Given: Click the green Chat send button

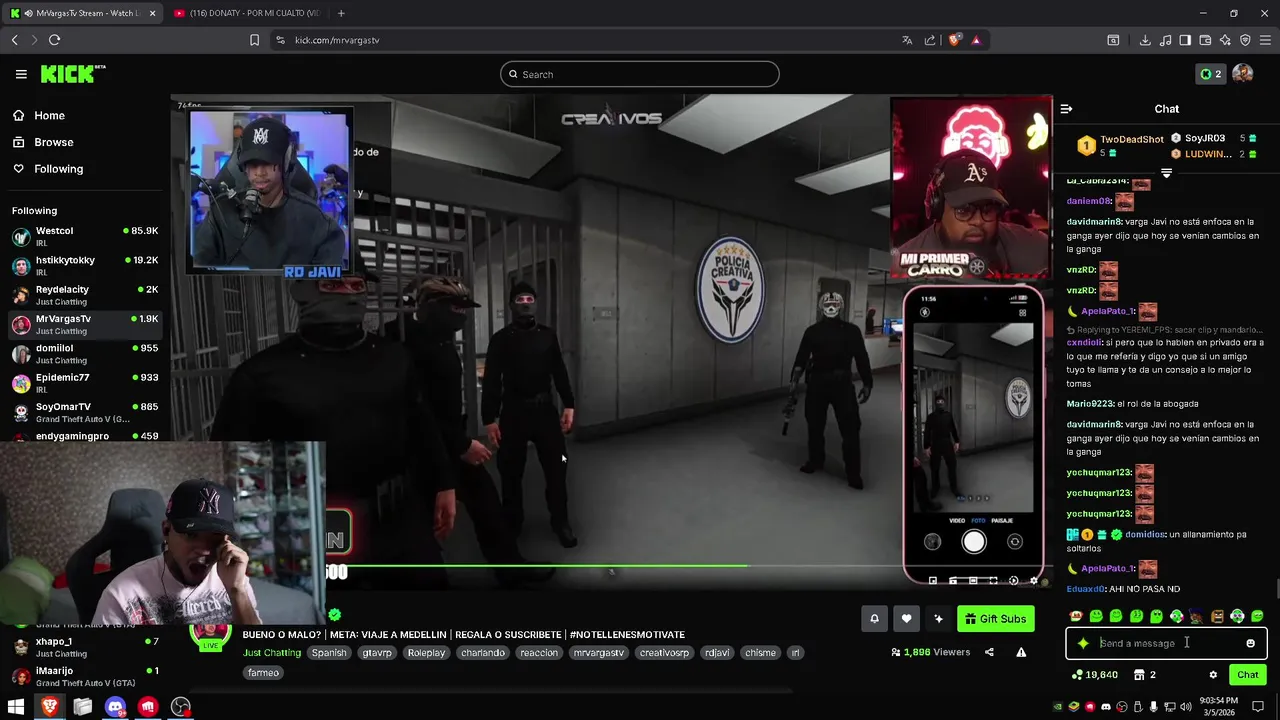Looking at the screenshot, I should [x=1247, y=675].
